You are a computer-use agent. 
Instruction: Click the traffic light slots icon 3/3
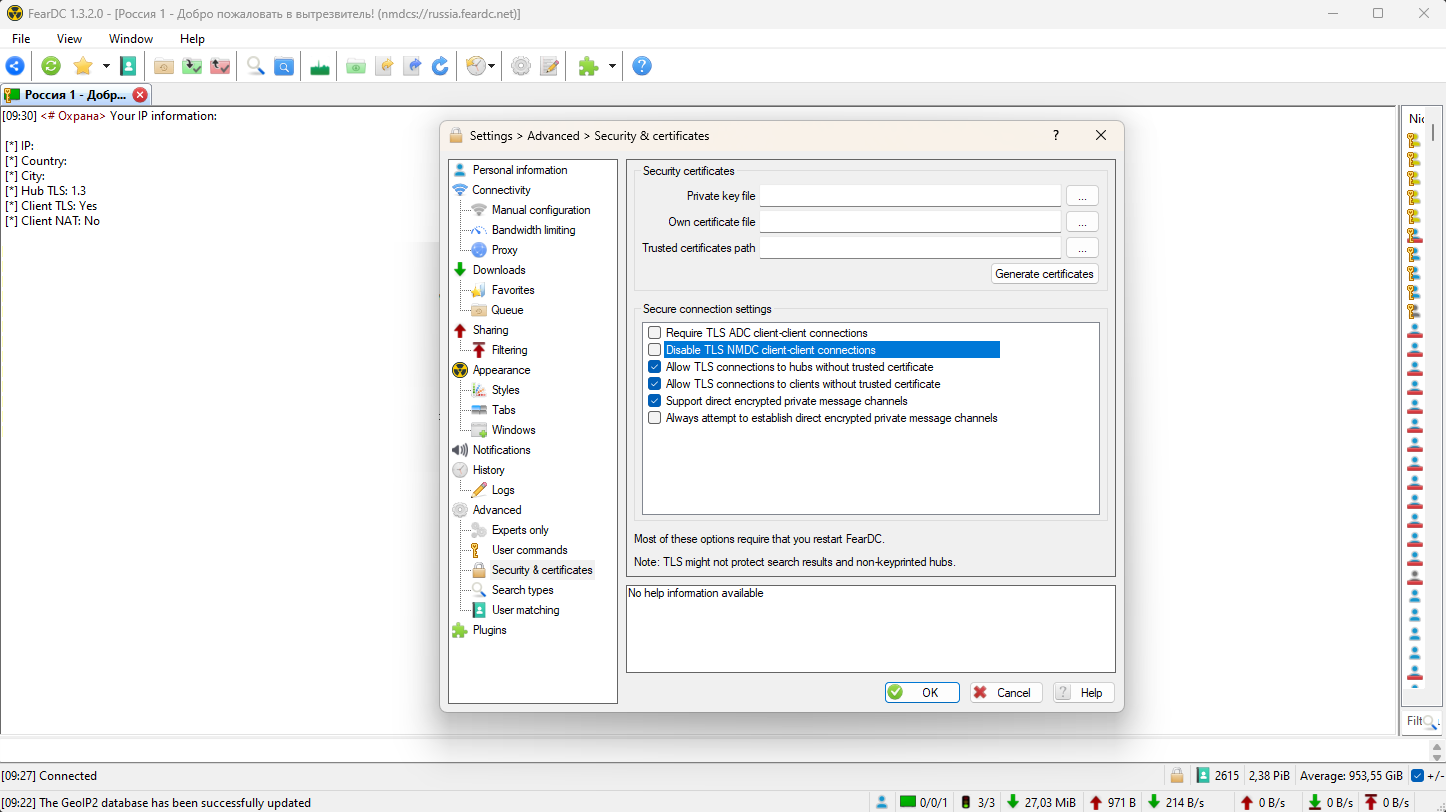[965, 802]
